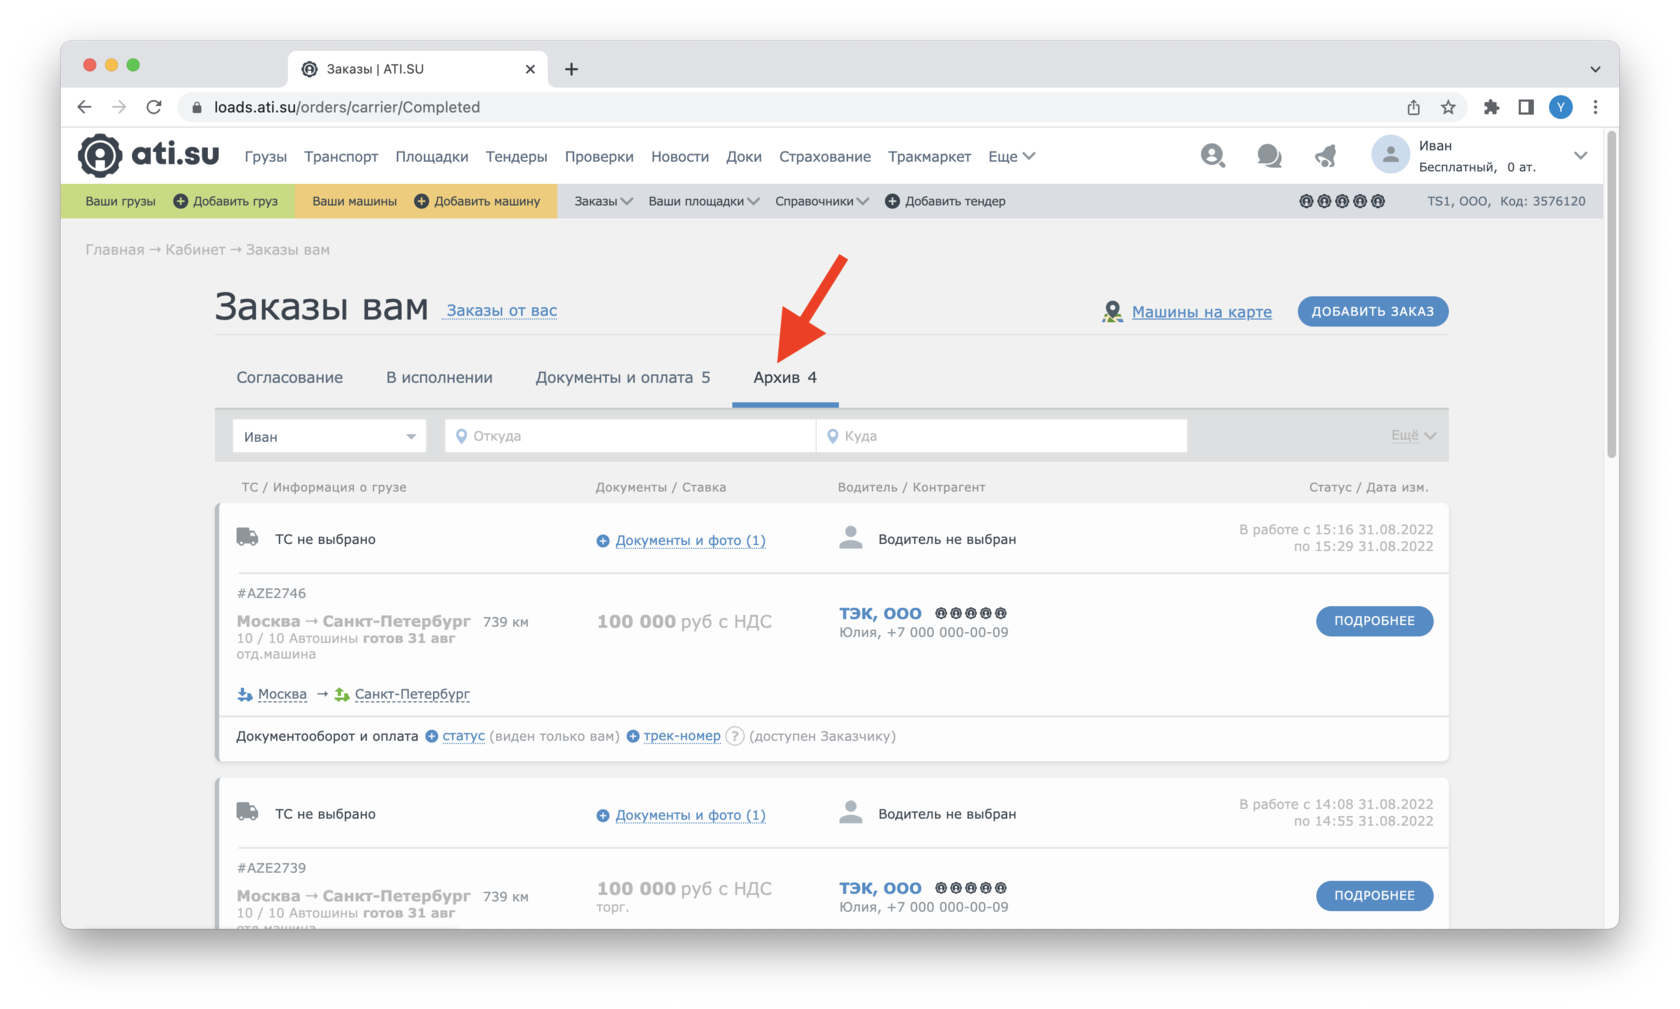Click the trek-nomer help question icon

click(735, 736)
